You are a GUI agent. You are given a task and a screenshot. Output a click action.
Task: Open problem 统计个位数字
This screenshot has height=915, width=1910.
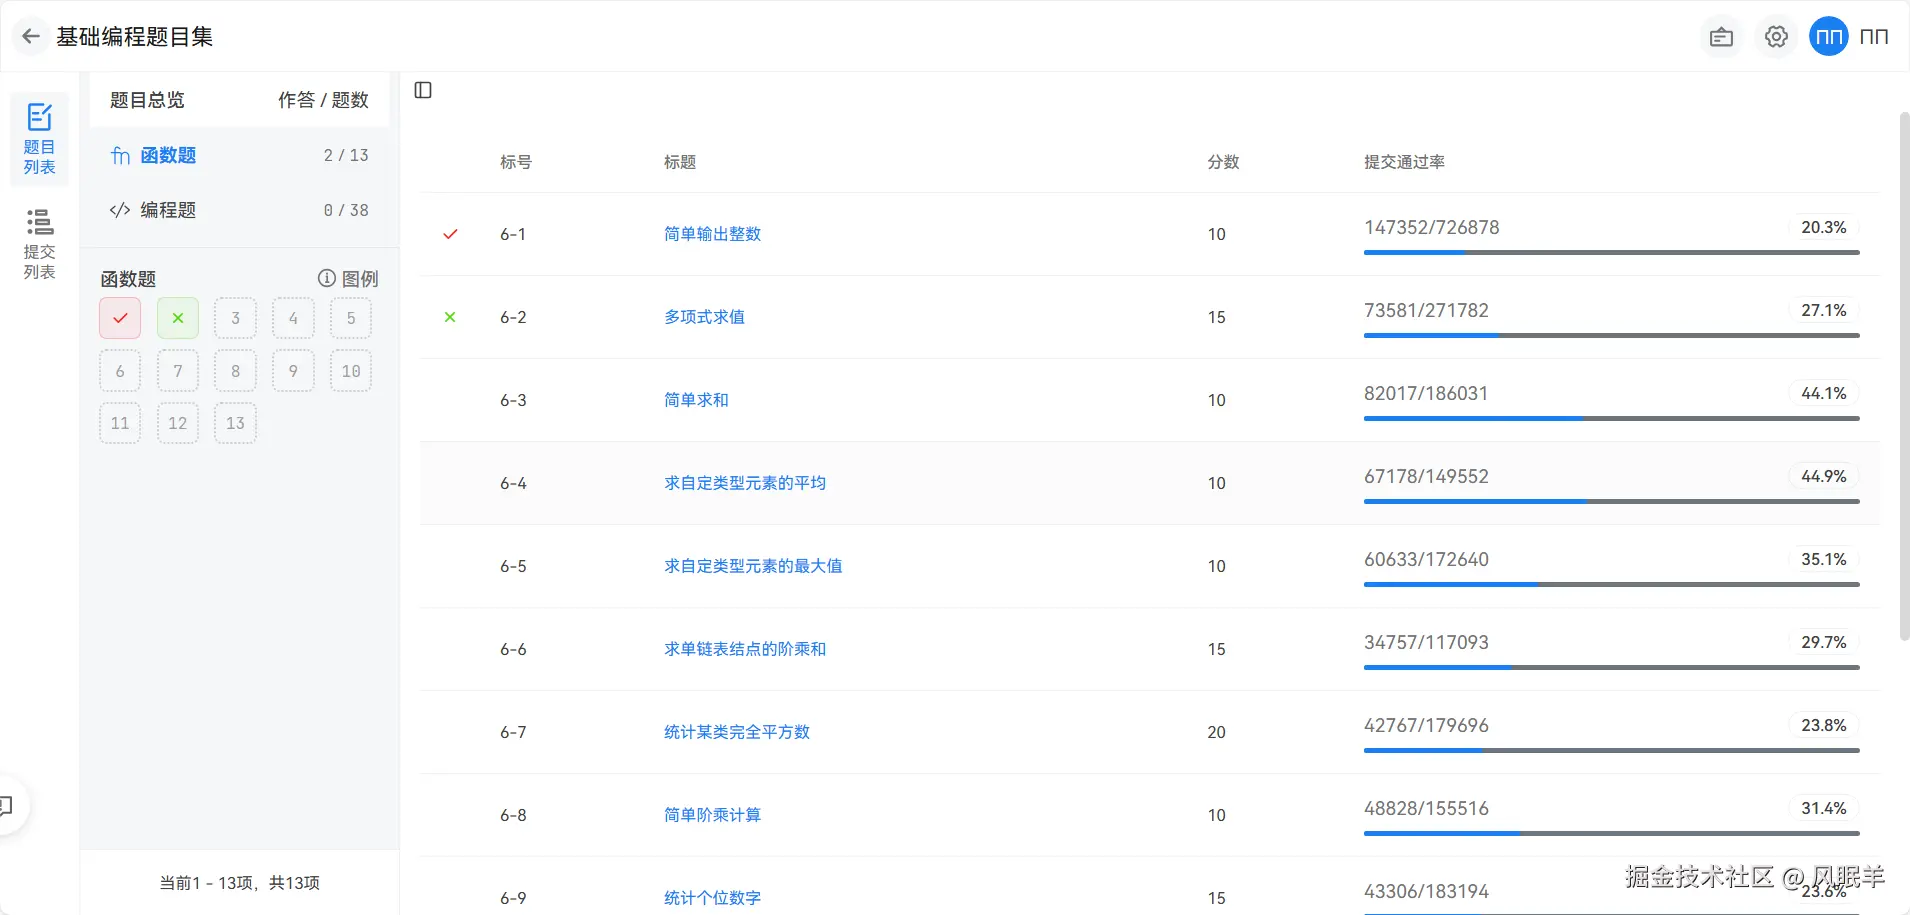713,898
